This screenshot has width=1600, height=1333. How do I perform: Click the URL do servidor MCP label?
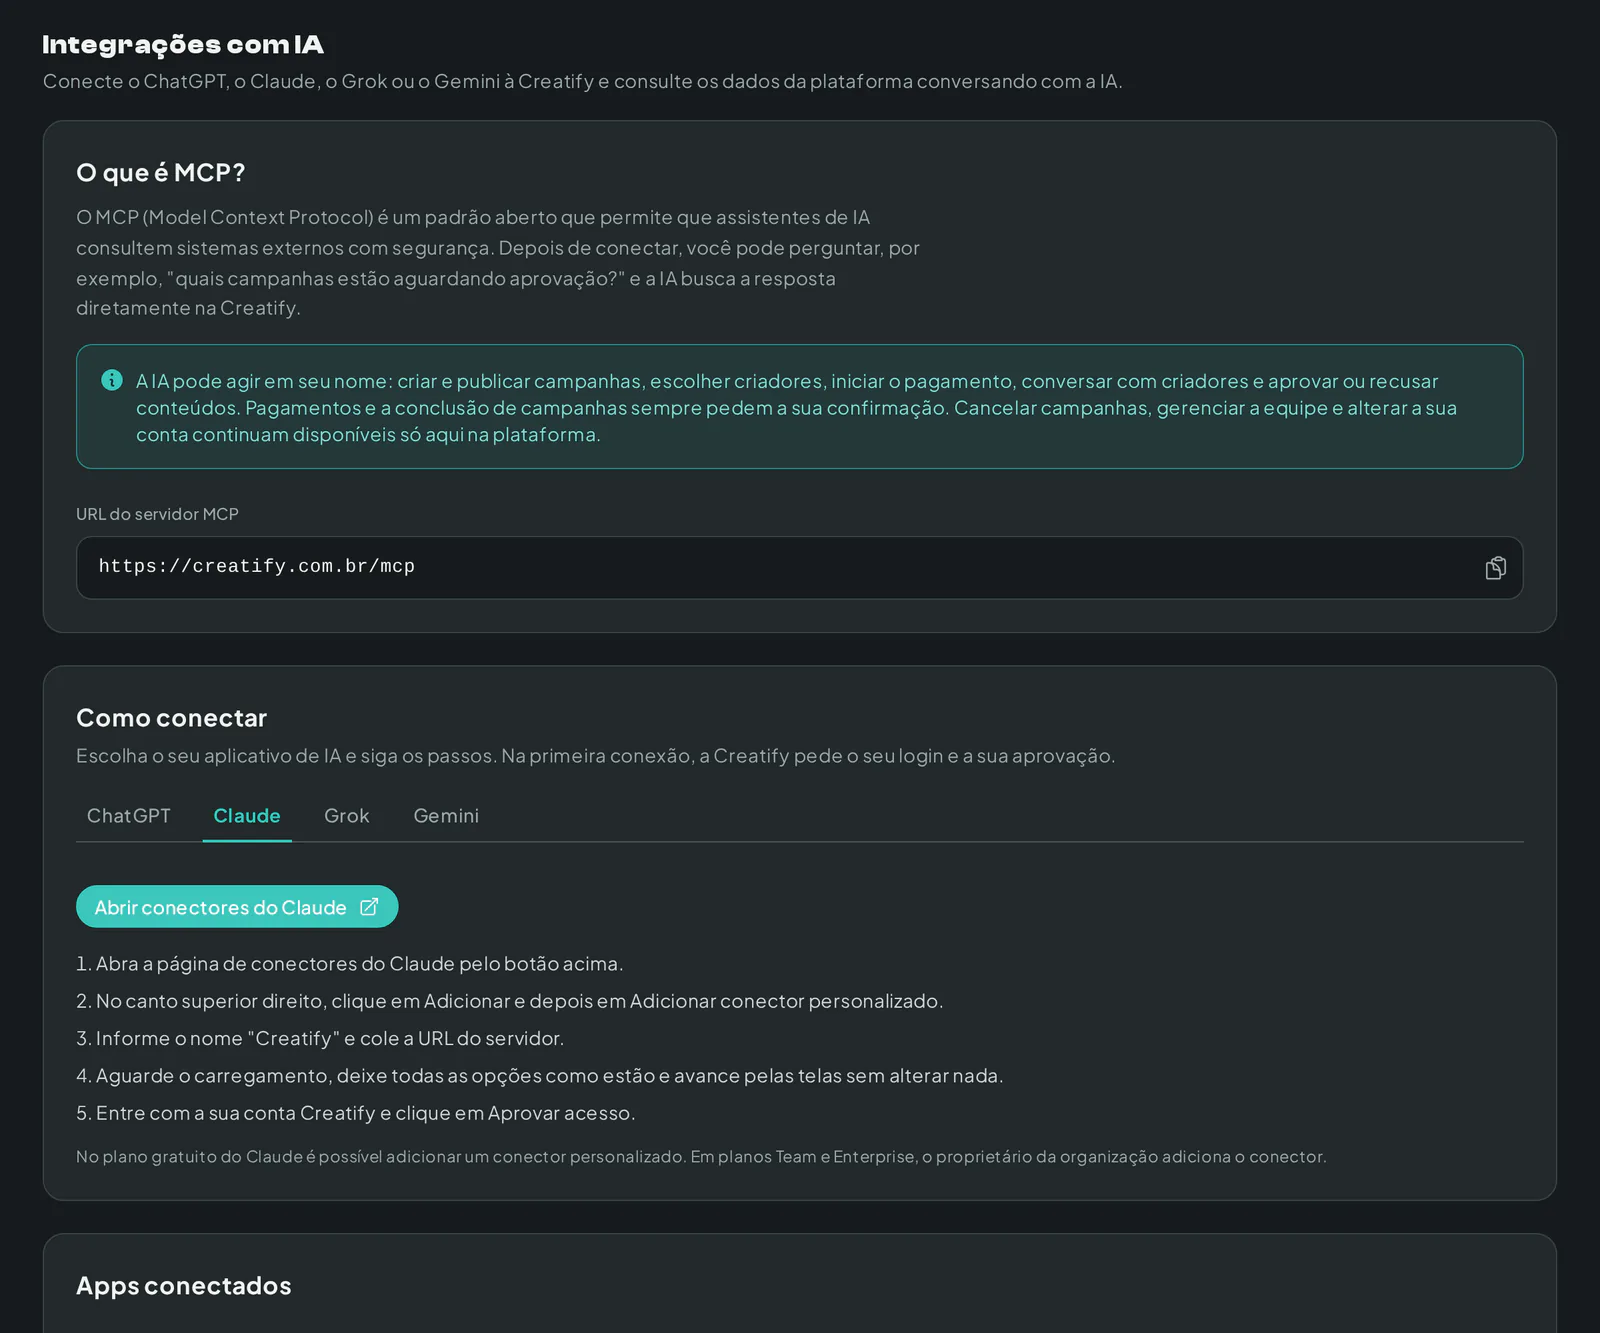click(x=157, y=514)
